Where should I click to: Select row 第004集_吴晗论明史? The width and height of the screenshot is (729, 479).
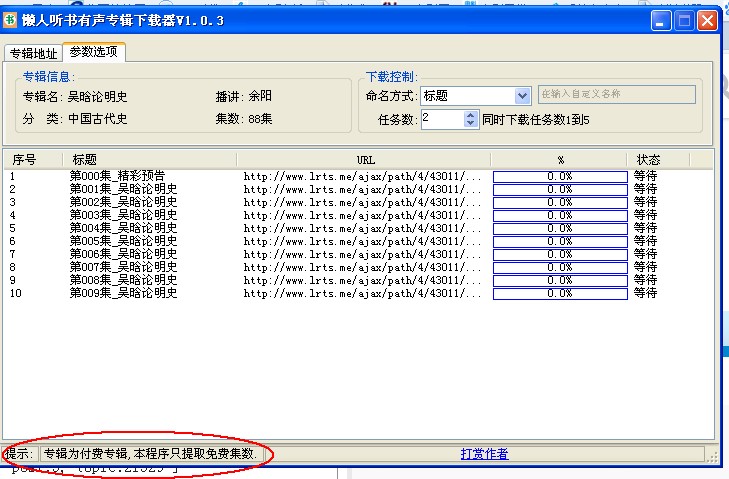tap(123, 228)
